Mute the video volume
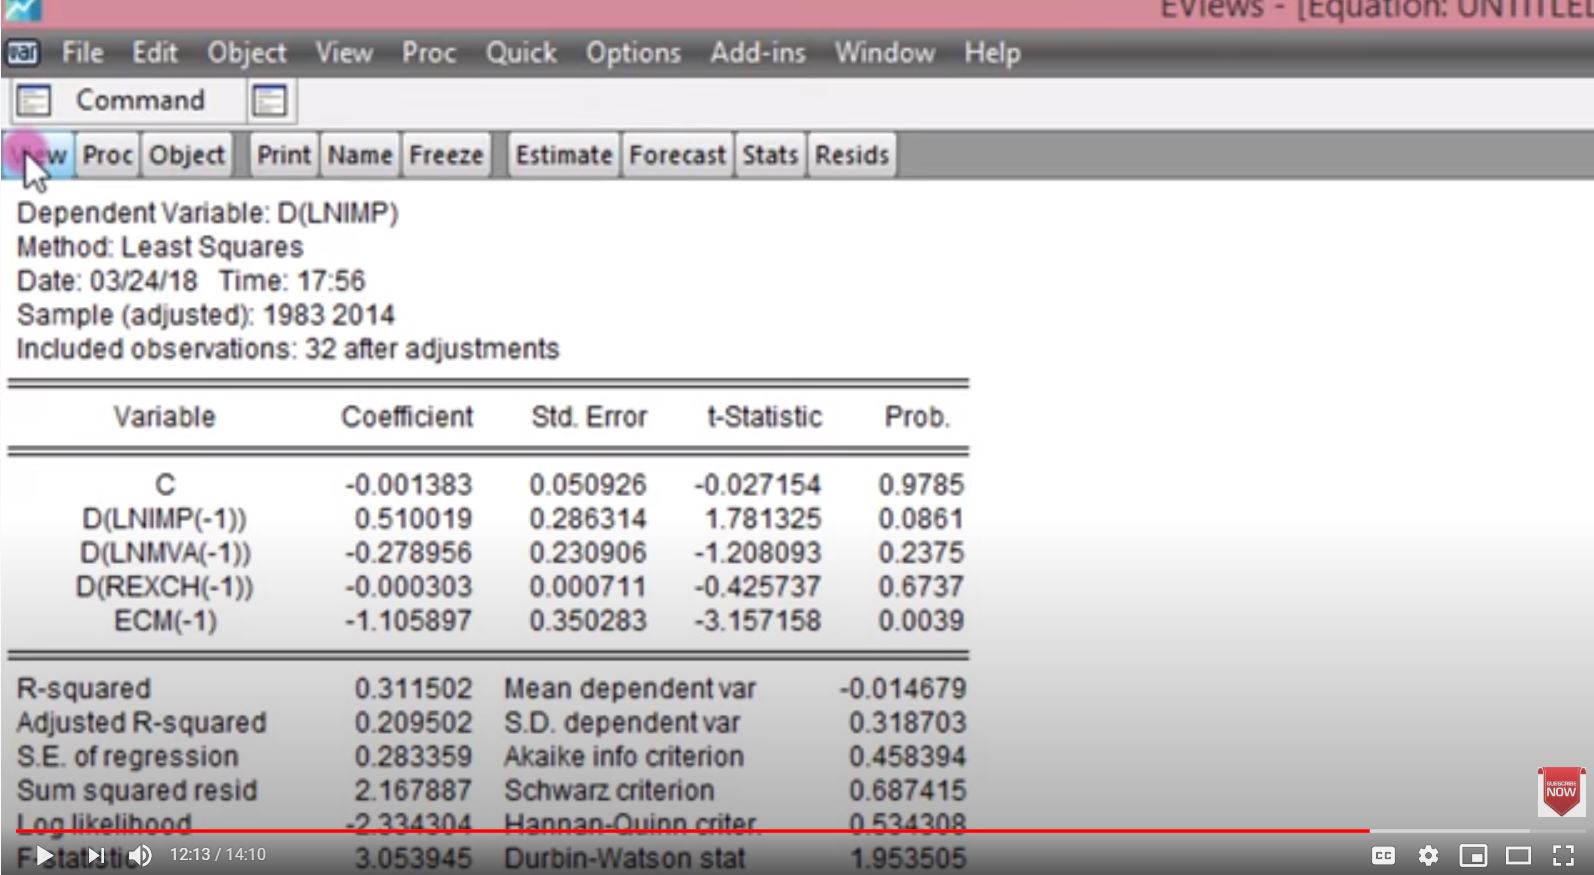Screen dimensions: 1594x875 [141, 855]
